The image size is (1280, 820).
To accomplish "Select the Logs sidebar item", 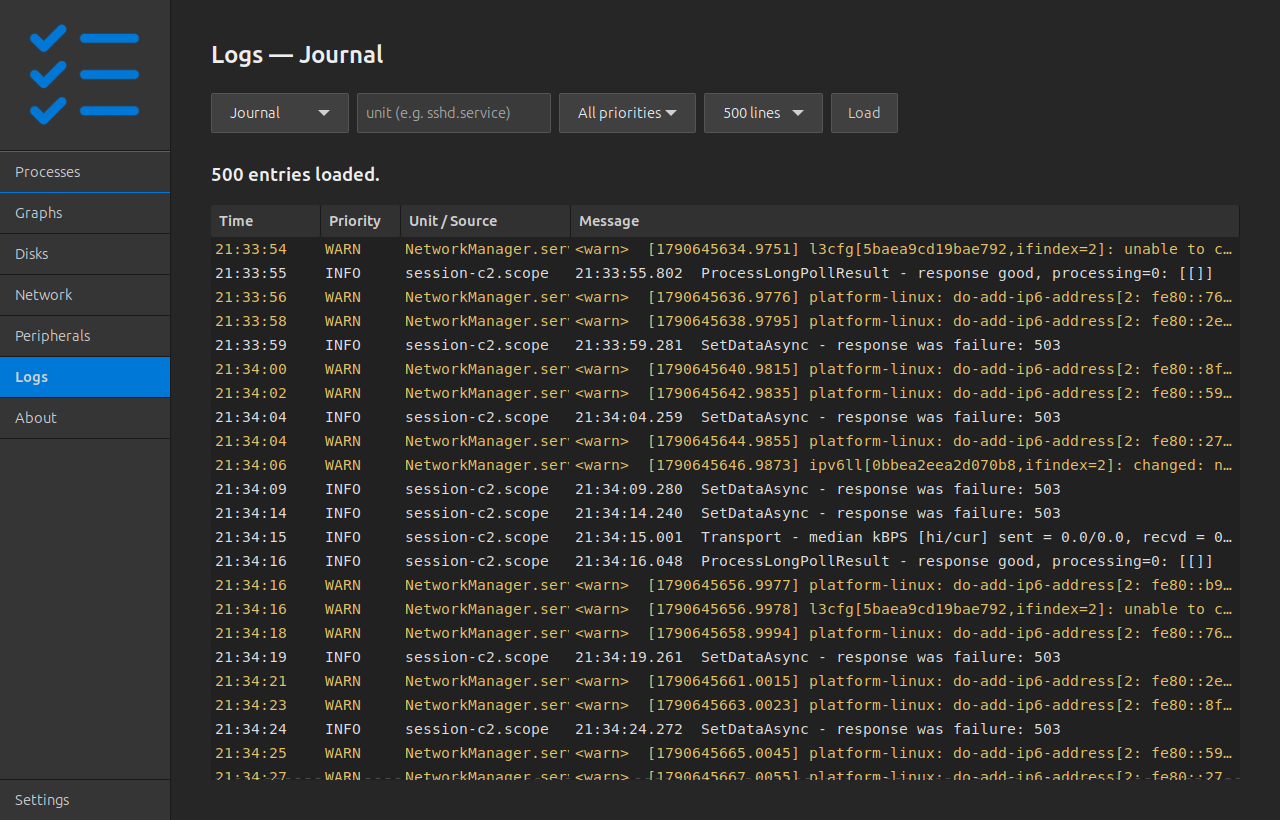I will click(85, 377).
